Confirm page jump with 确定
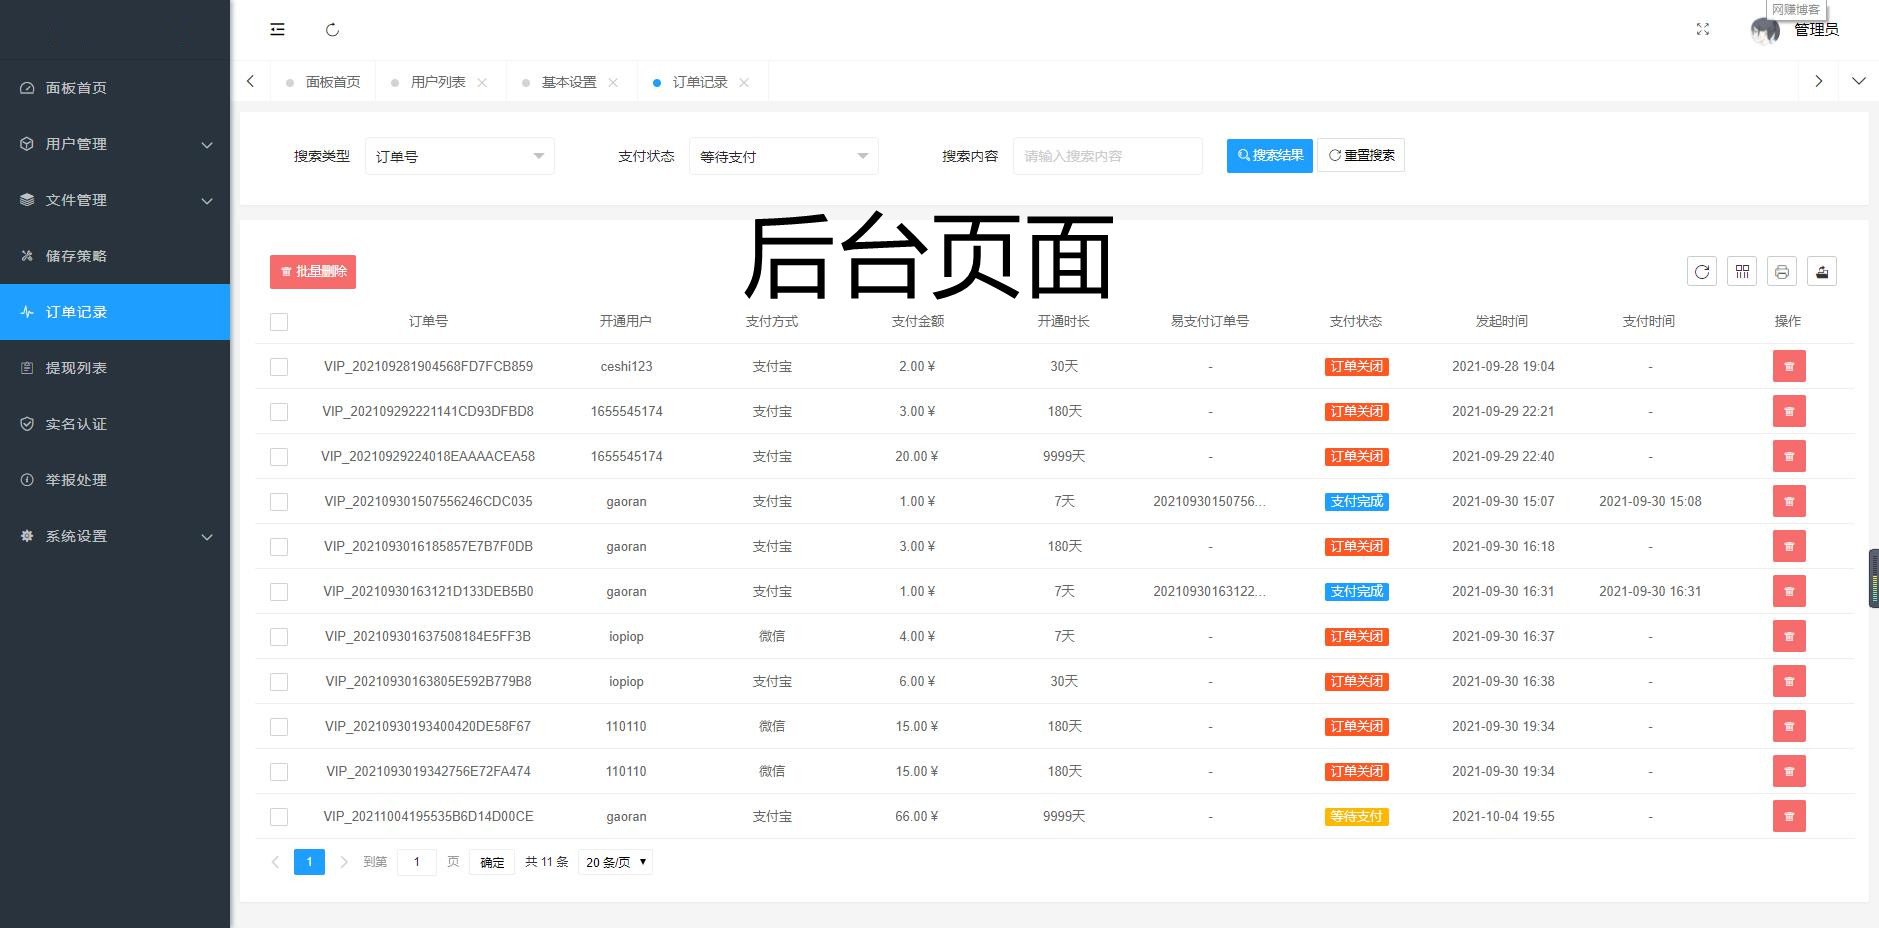Image resolution: width=1879 pixels, height=928 pixels. [x=492, y=862]
